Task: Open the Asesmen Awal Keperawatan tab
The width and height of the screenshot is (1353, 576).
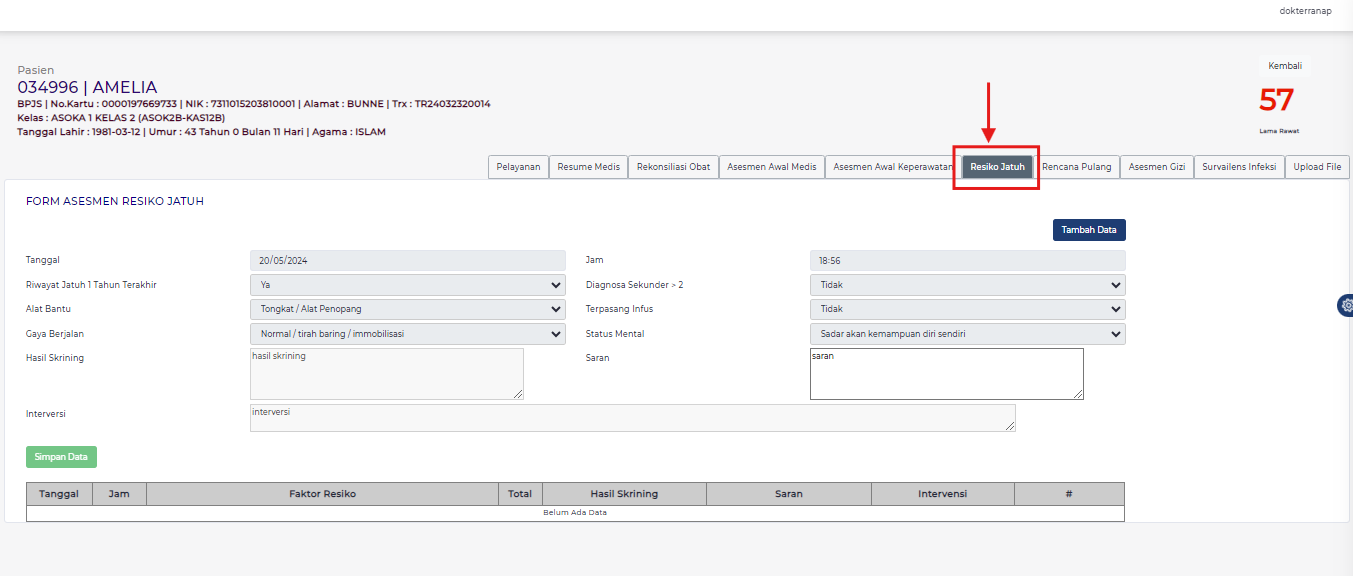Action: tap(892, 167)
